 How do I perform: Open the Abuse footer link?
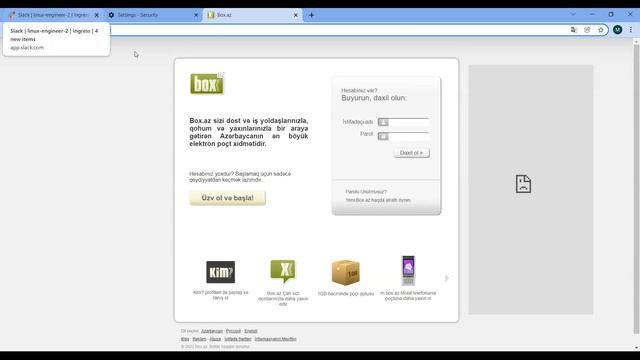215,339
